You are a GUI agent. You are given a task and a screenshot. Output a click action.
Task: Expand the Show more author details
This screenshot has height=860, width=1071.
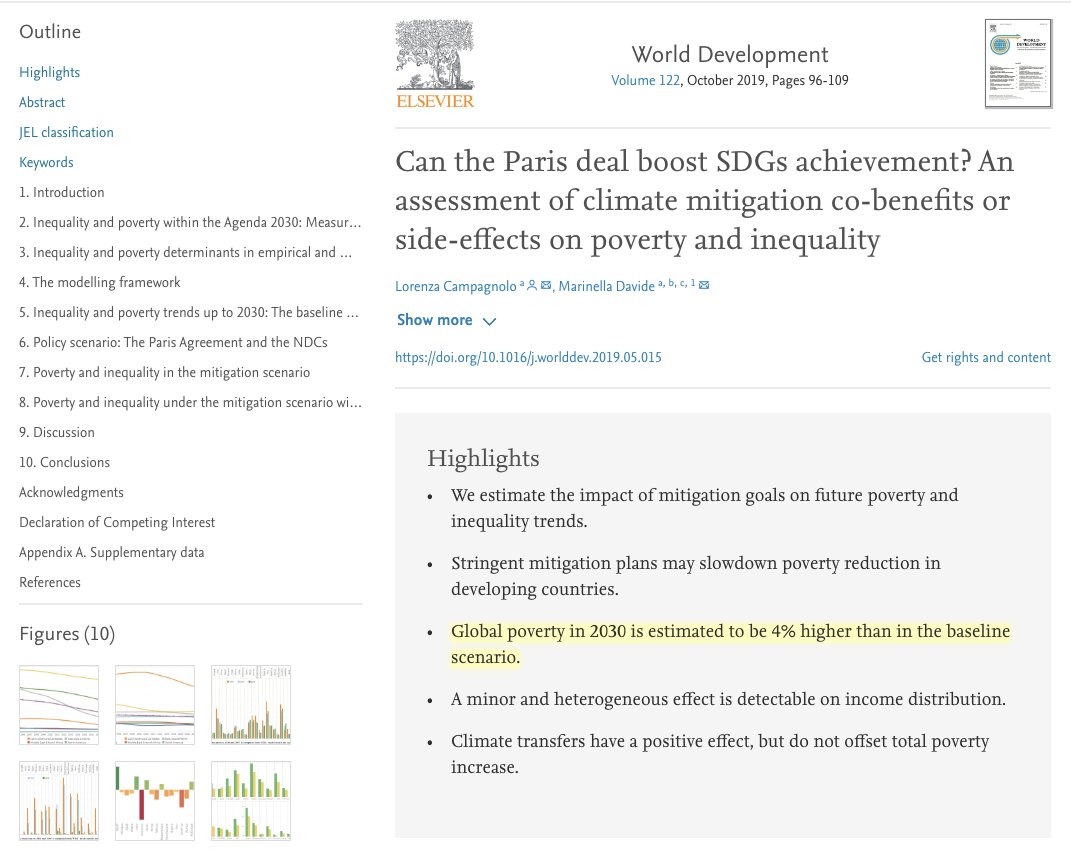click(446, 320)
